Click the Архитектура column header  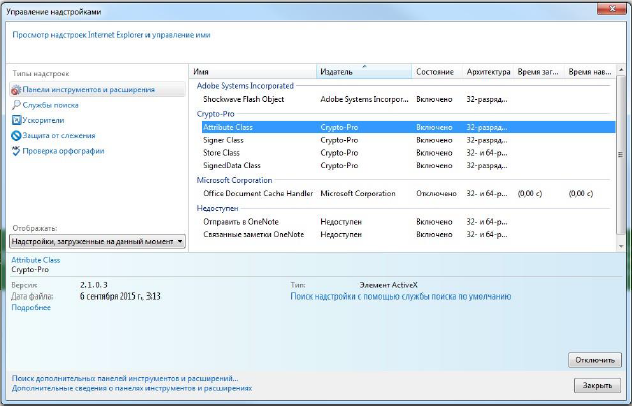[x=488, y=73]
